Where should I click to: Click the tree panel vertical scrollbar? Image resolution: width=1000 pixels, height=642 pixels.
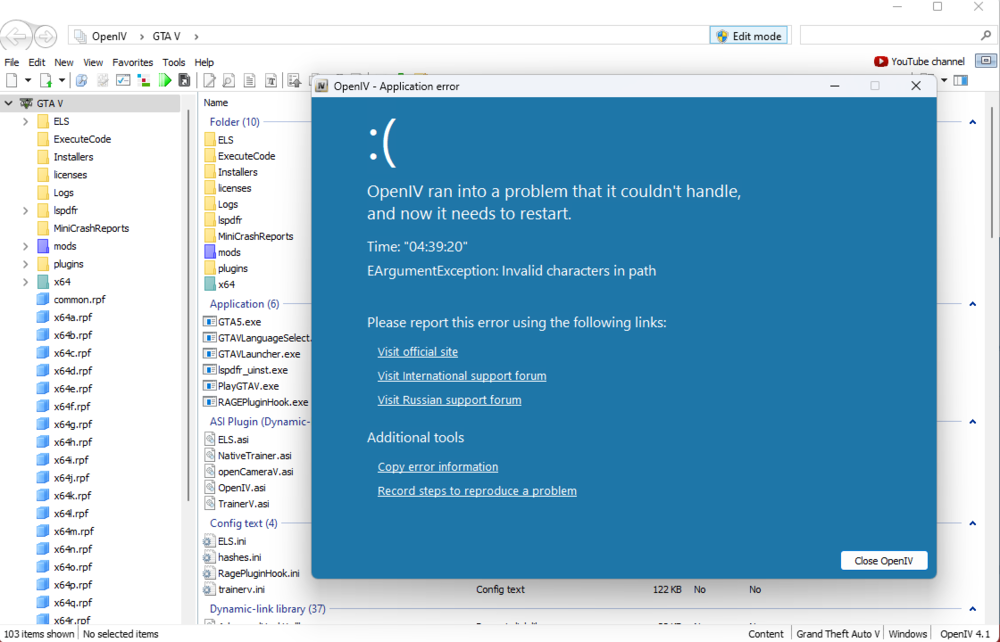click(188, 306)
